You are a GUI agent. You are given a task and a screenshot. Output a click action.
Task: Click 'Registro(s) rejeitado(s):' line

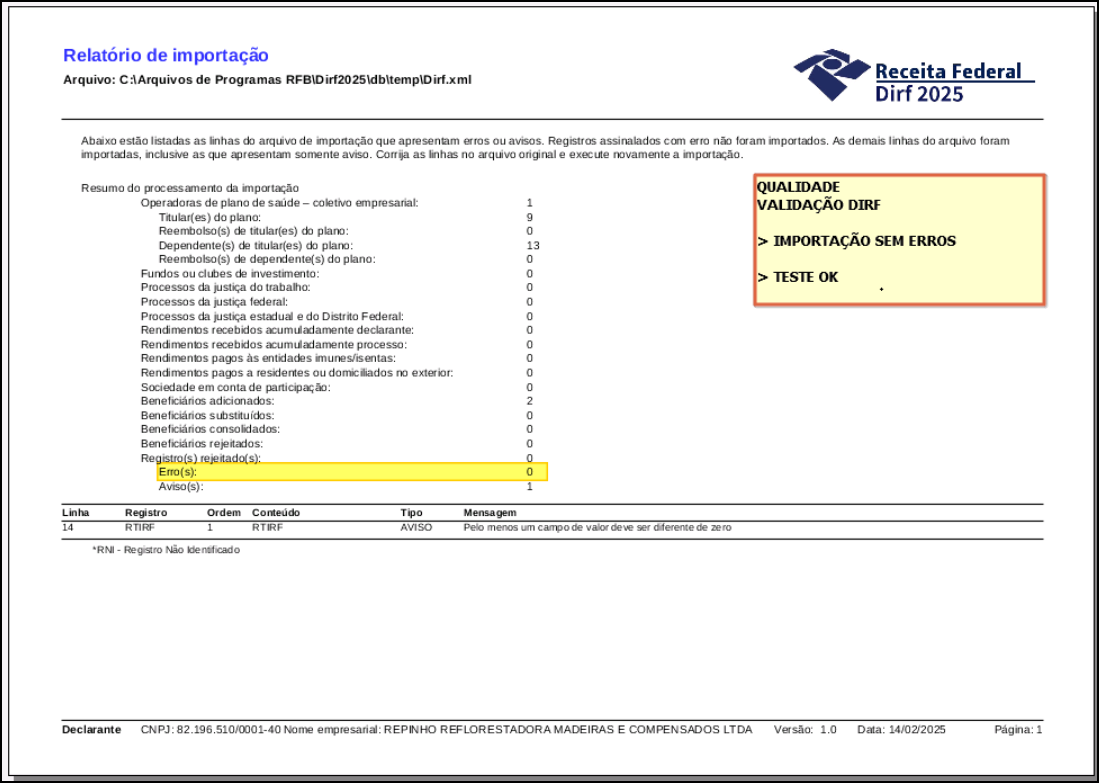pos(200,458)
